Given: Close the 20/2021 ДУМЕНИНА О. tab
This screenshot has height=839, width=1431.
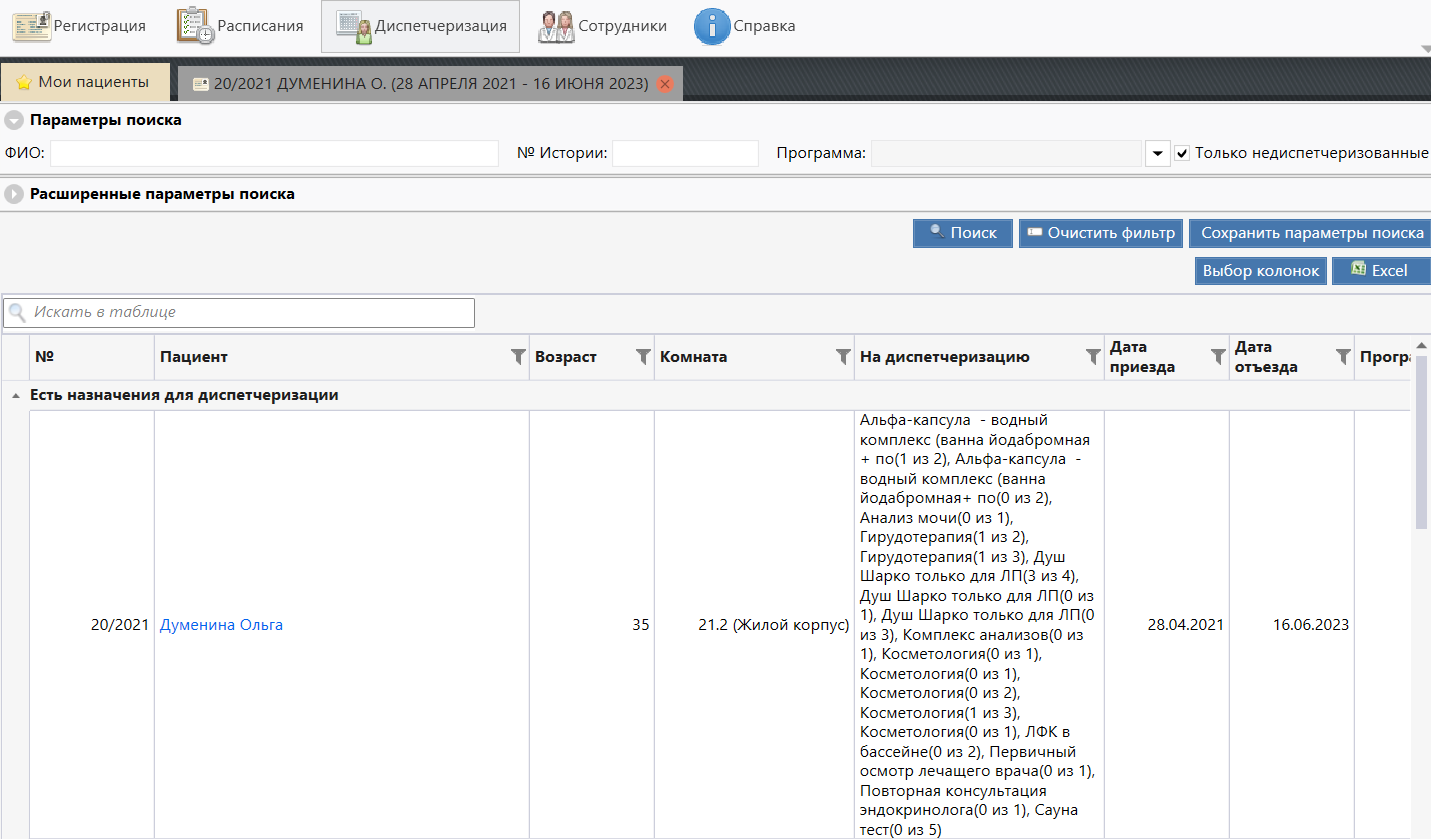Looking at the screenshot, I should (665, 84).
